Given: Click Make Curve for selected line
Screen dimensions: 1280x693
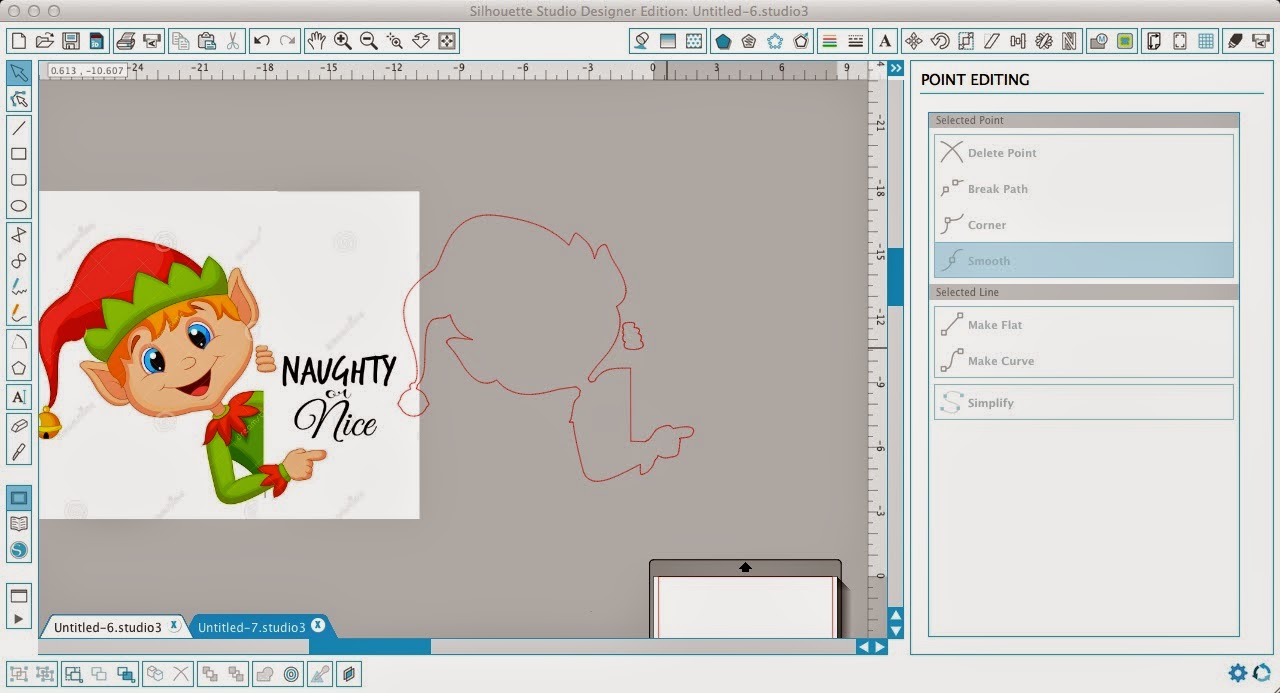Looking at the screenshot, I should [x=1083, y=361].
